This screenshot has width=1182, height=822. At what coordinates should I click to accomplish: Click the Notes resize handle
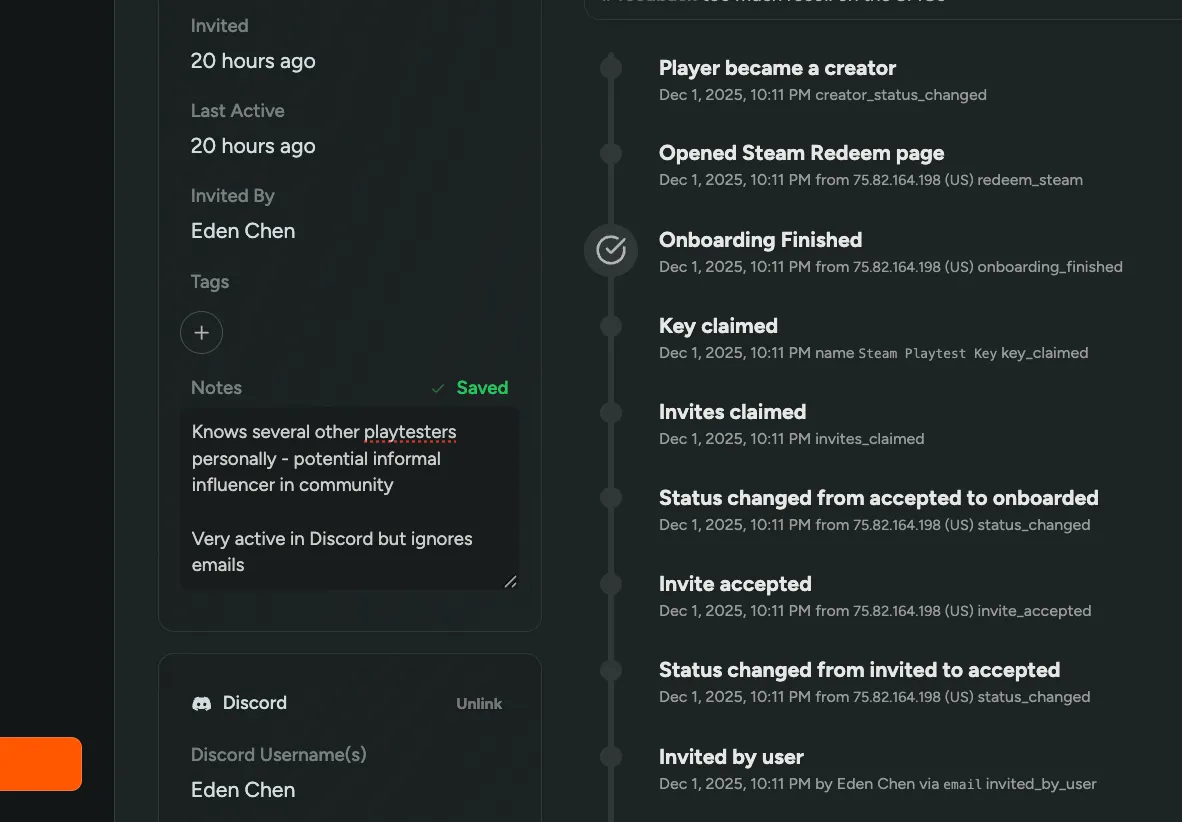point(511,581)
